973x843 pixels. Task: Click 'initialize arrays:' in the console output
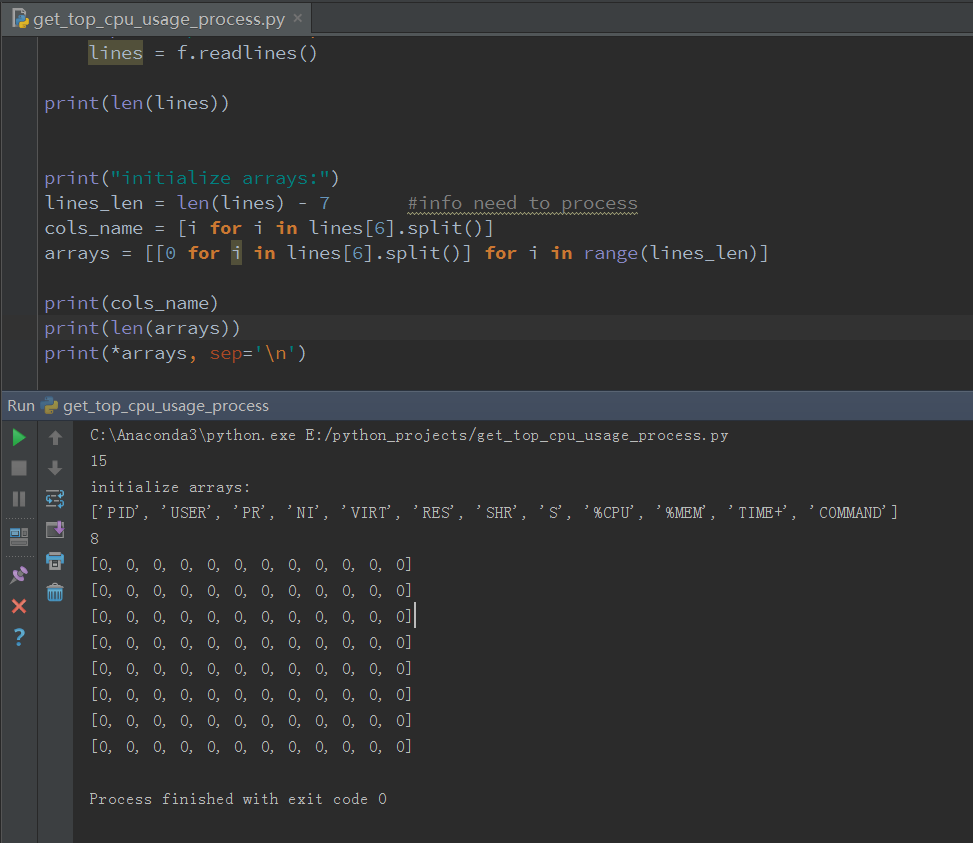click(x=170, y=487)
